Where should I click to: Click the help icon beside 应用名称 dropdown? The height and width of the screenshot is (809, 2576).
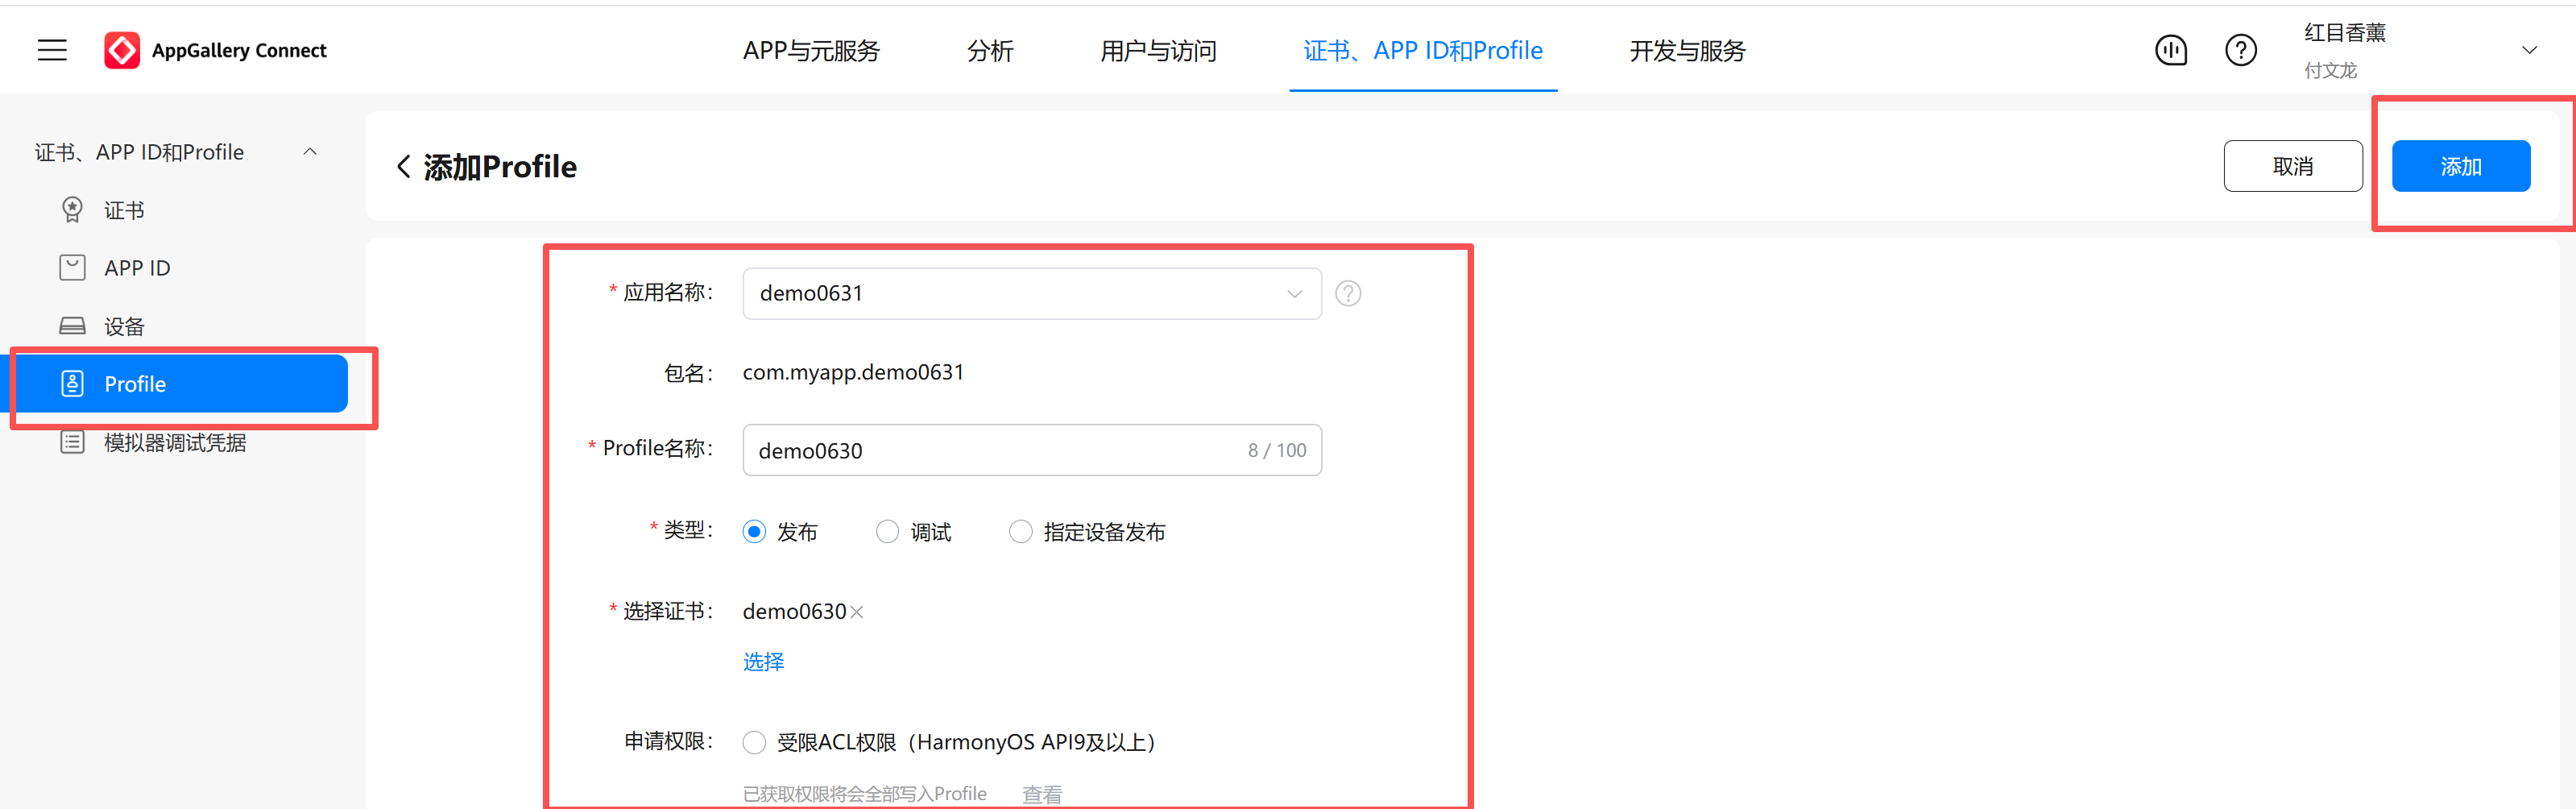click(x=1348, y=294)
